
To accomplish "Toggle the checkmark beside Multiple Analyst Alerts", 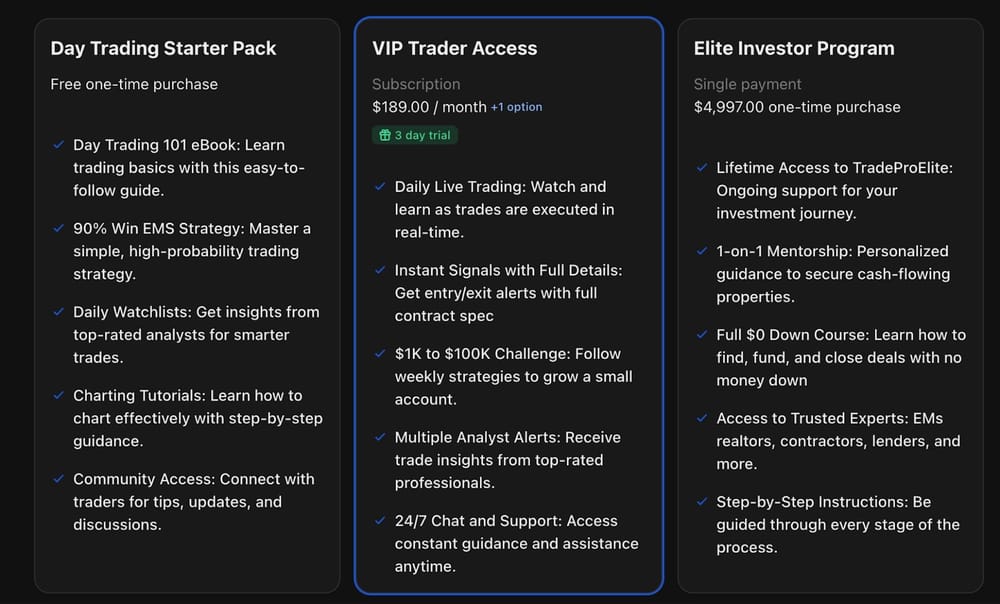I will click(x=380, y=437).
